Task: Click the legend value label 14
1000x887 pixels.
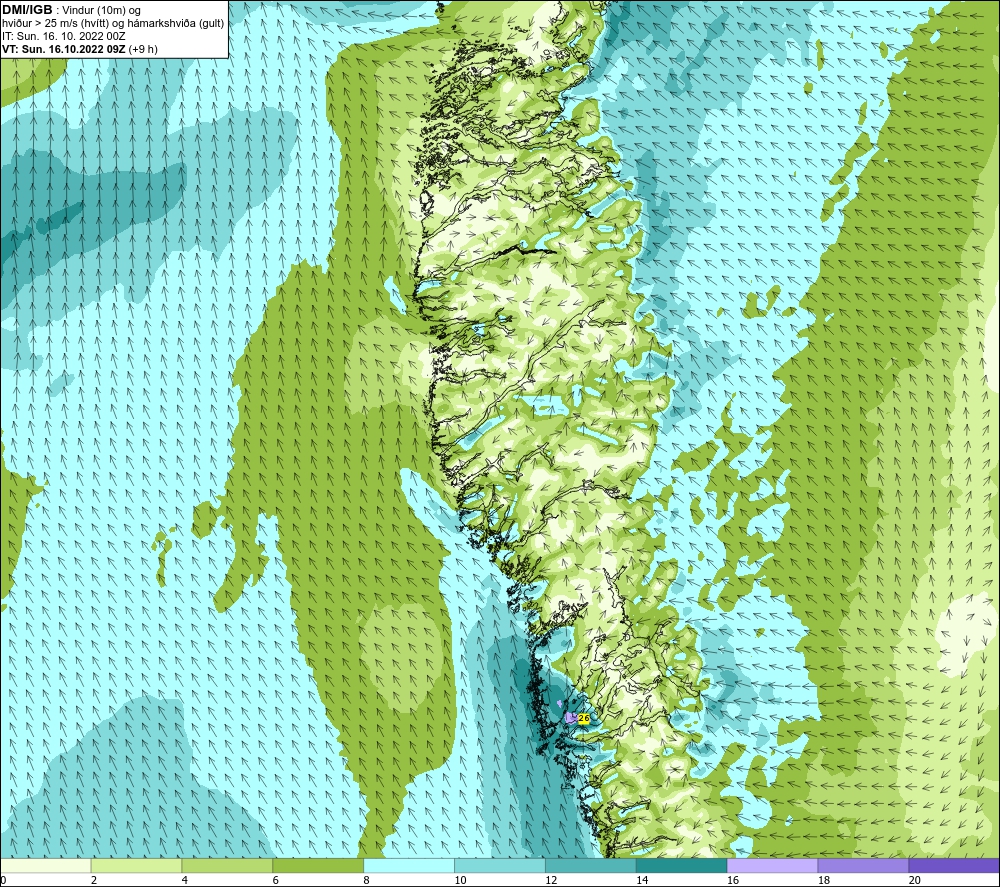Action: pyautogui.click(x=642, y=881)
